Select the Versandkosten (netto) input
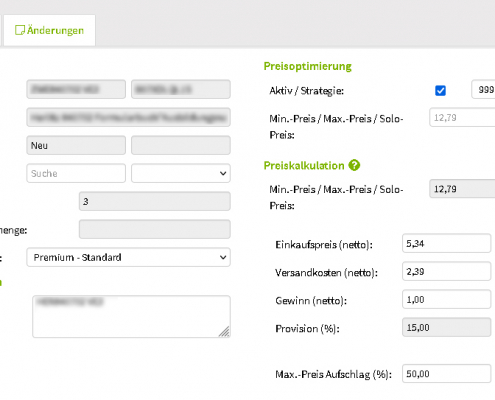Screen dimensions: 495x400 pyautogui.click(x=446, y=272)
